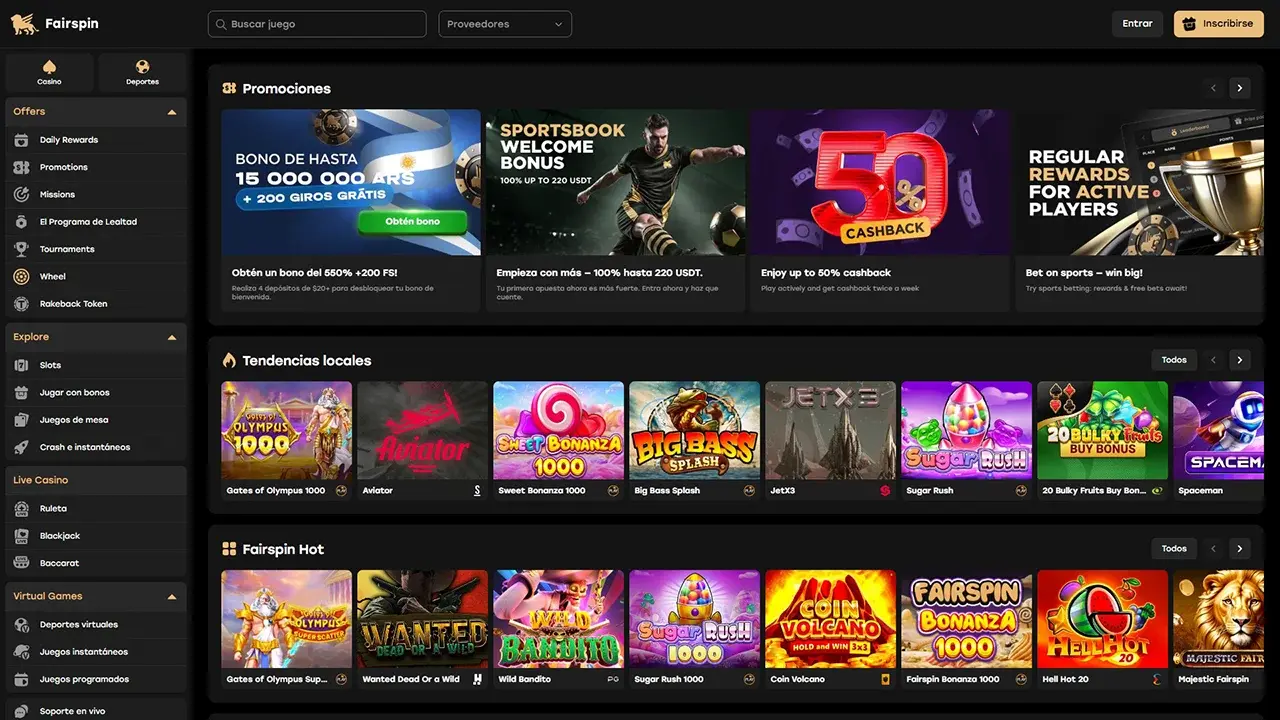1280x720 pixels.
Task: Open Juegos de mesa icon
Action: point(21,420)
